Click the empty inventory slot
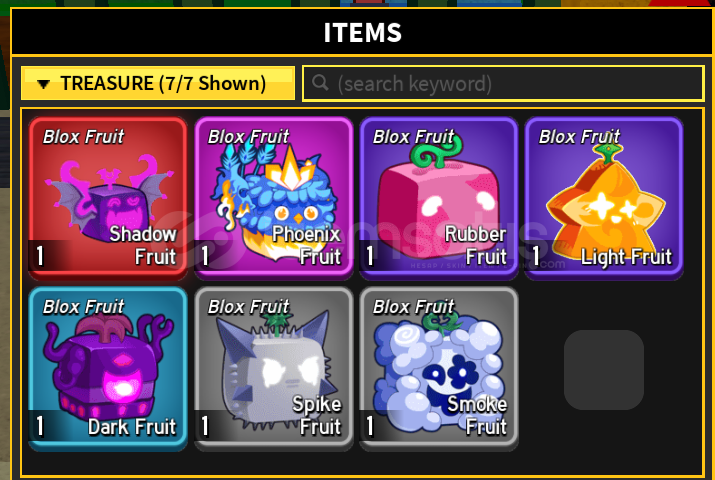Viewport: 715px width, 480px height. pos(604,370)
